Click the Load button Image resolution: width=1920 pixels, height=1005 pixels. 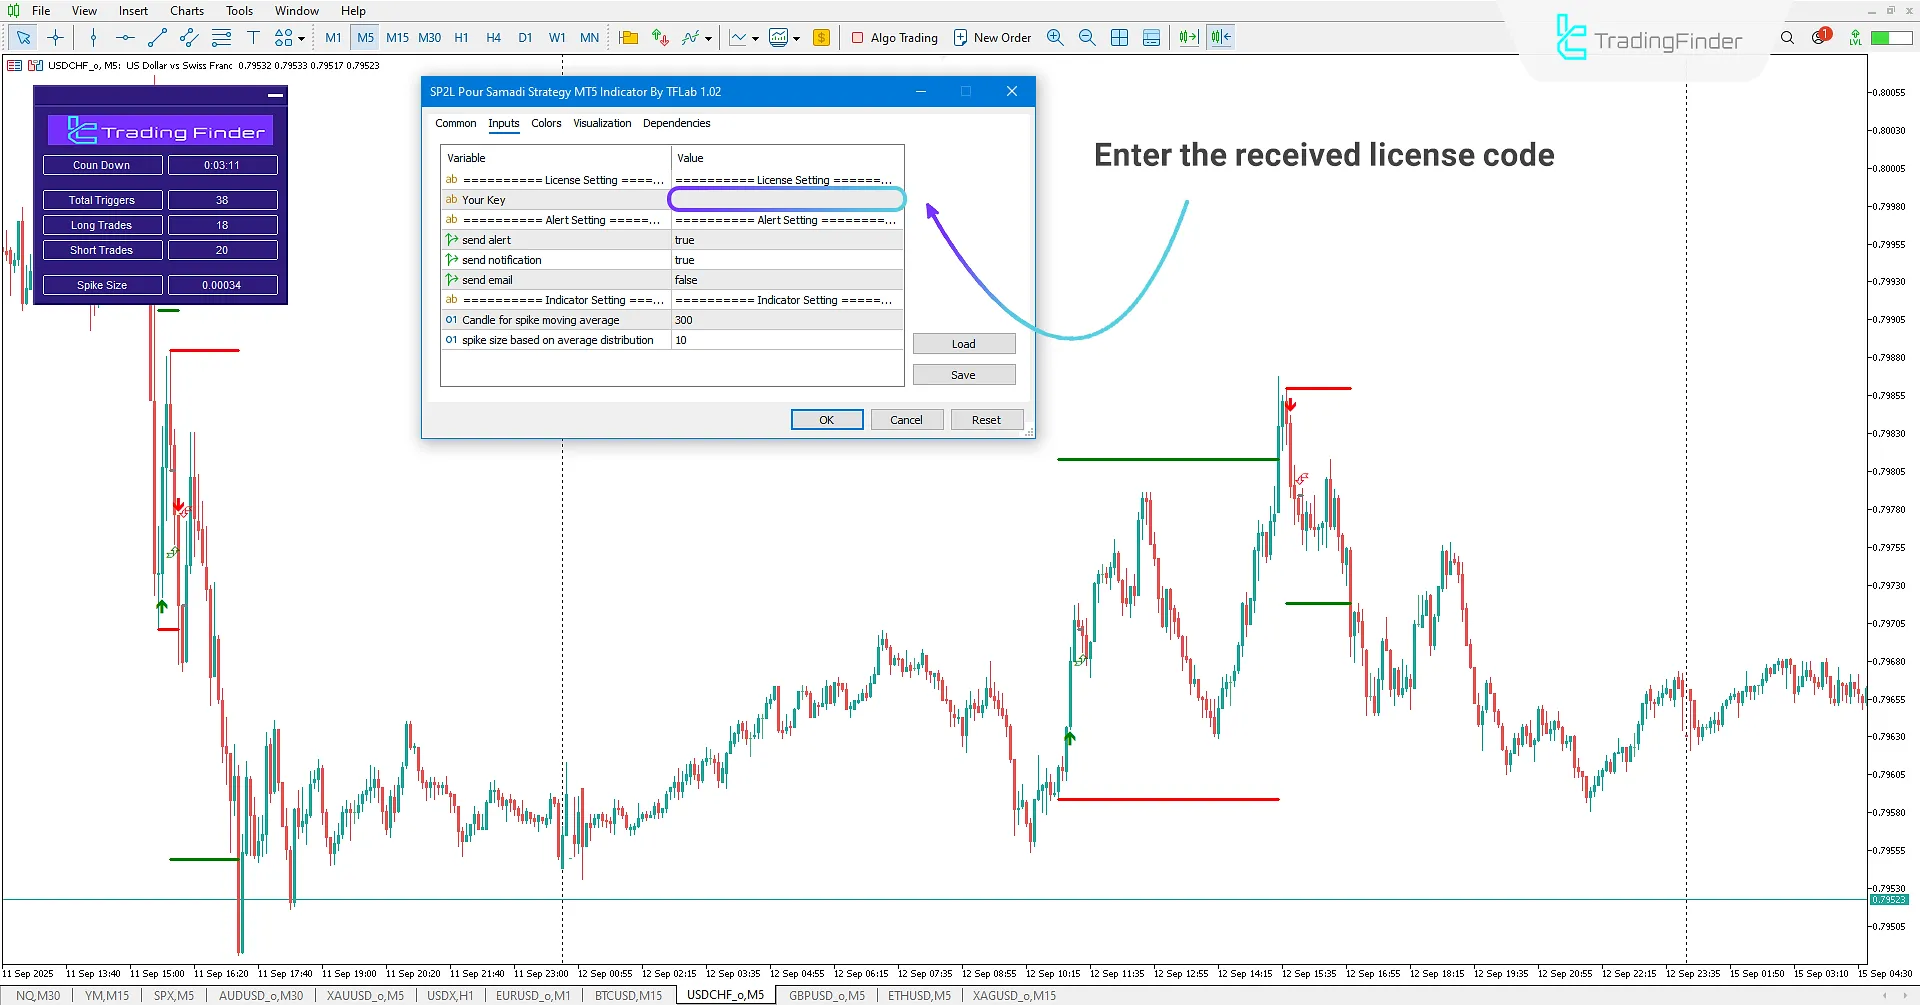(963, 343)
